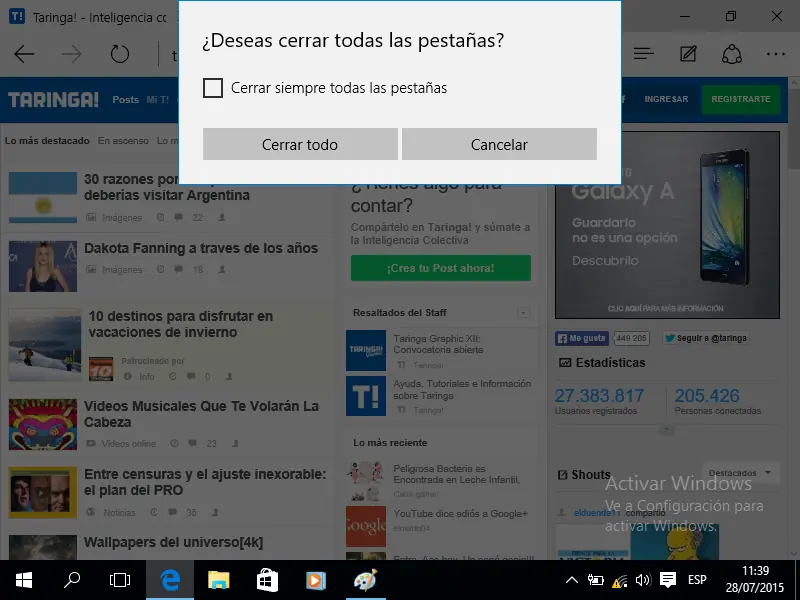Open the Paint taskbar icon

pos(365,580)
